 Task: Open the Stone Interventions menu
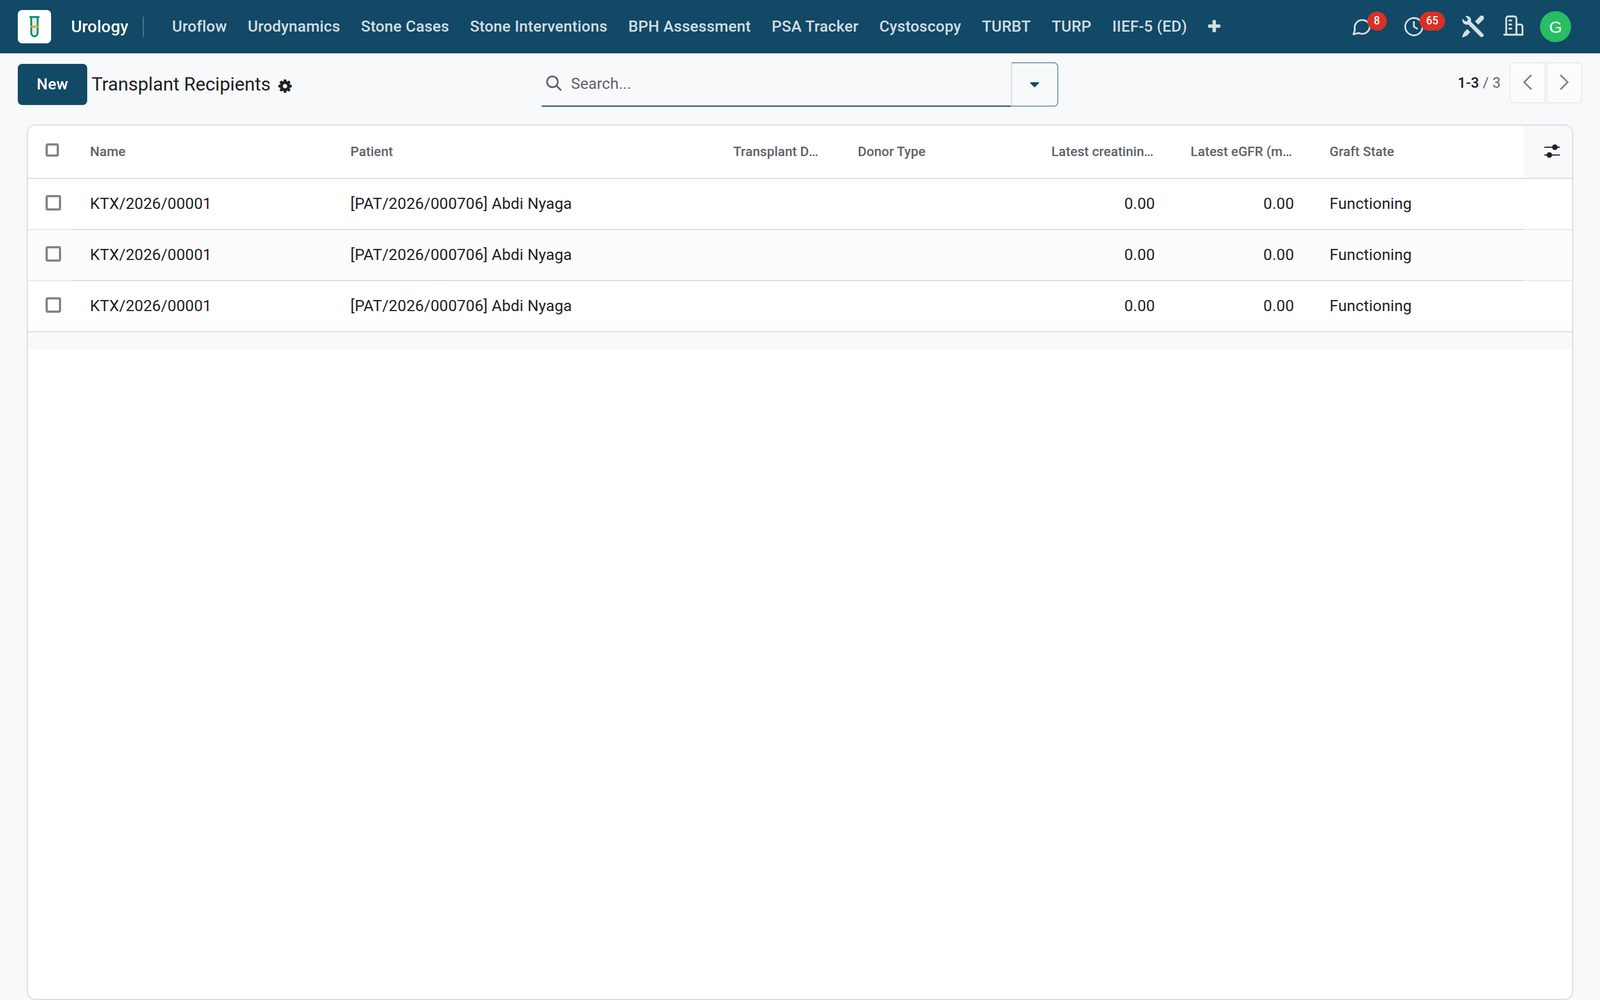click(538, 27)
